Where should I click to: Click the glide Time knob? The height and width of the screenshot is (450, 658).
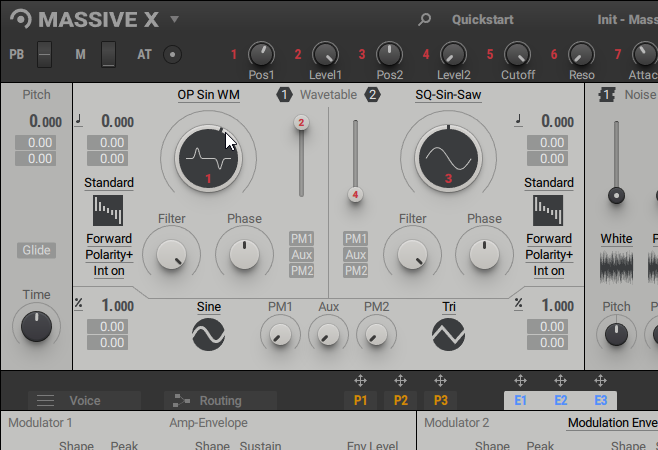[x=37, y=327]
